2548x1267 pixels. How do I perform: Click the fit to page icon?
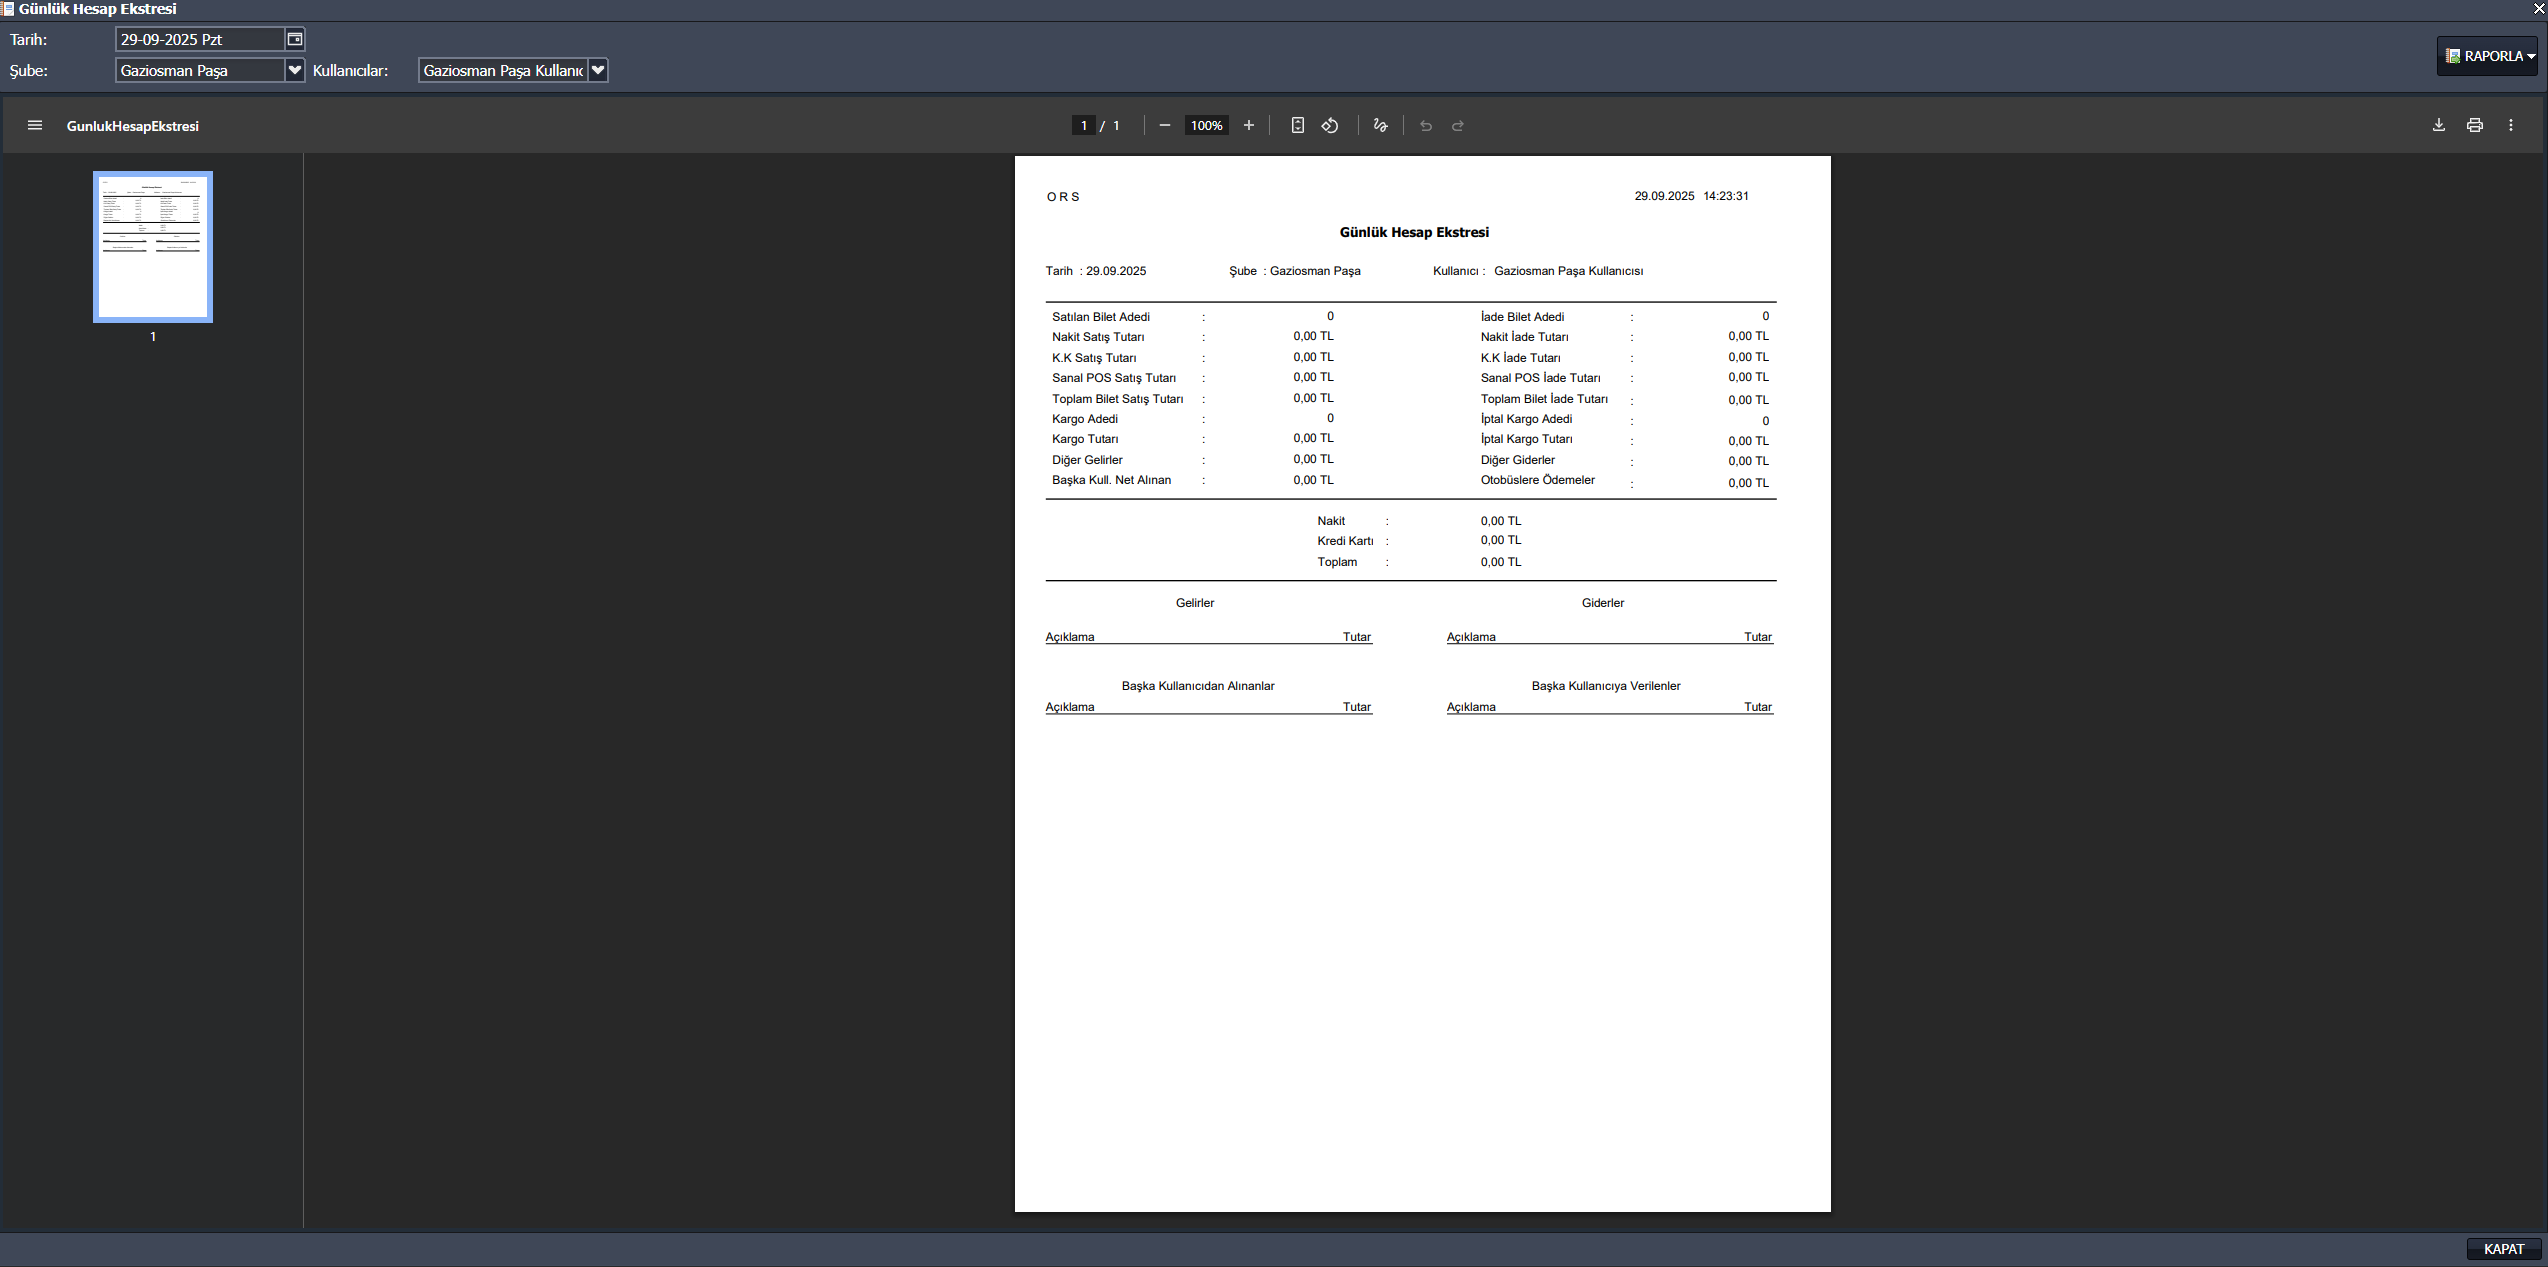[1297, 125]
